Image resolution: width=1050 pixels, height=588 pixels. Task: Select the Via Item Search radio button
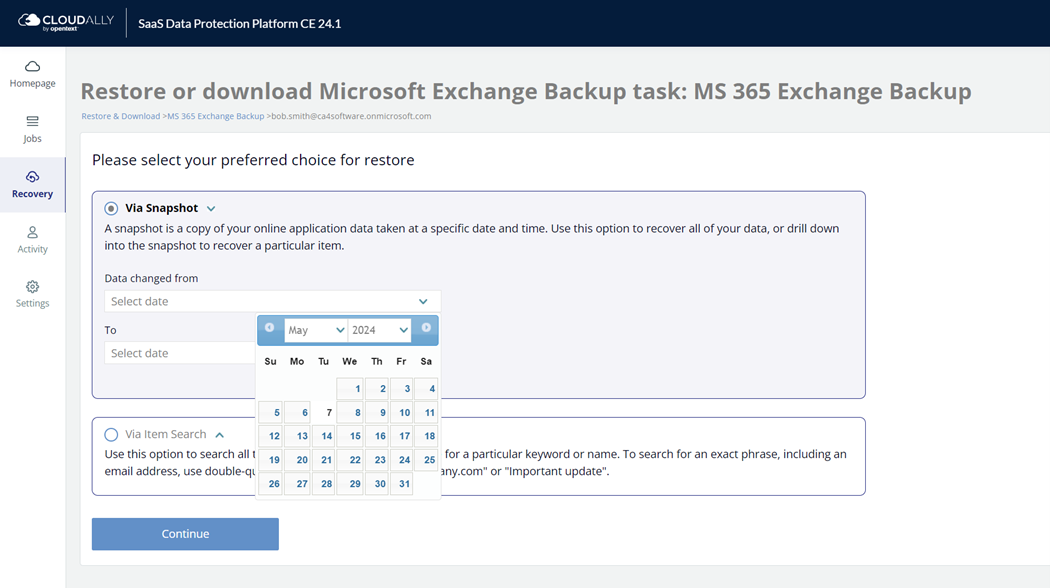(111, 435)
